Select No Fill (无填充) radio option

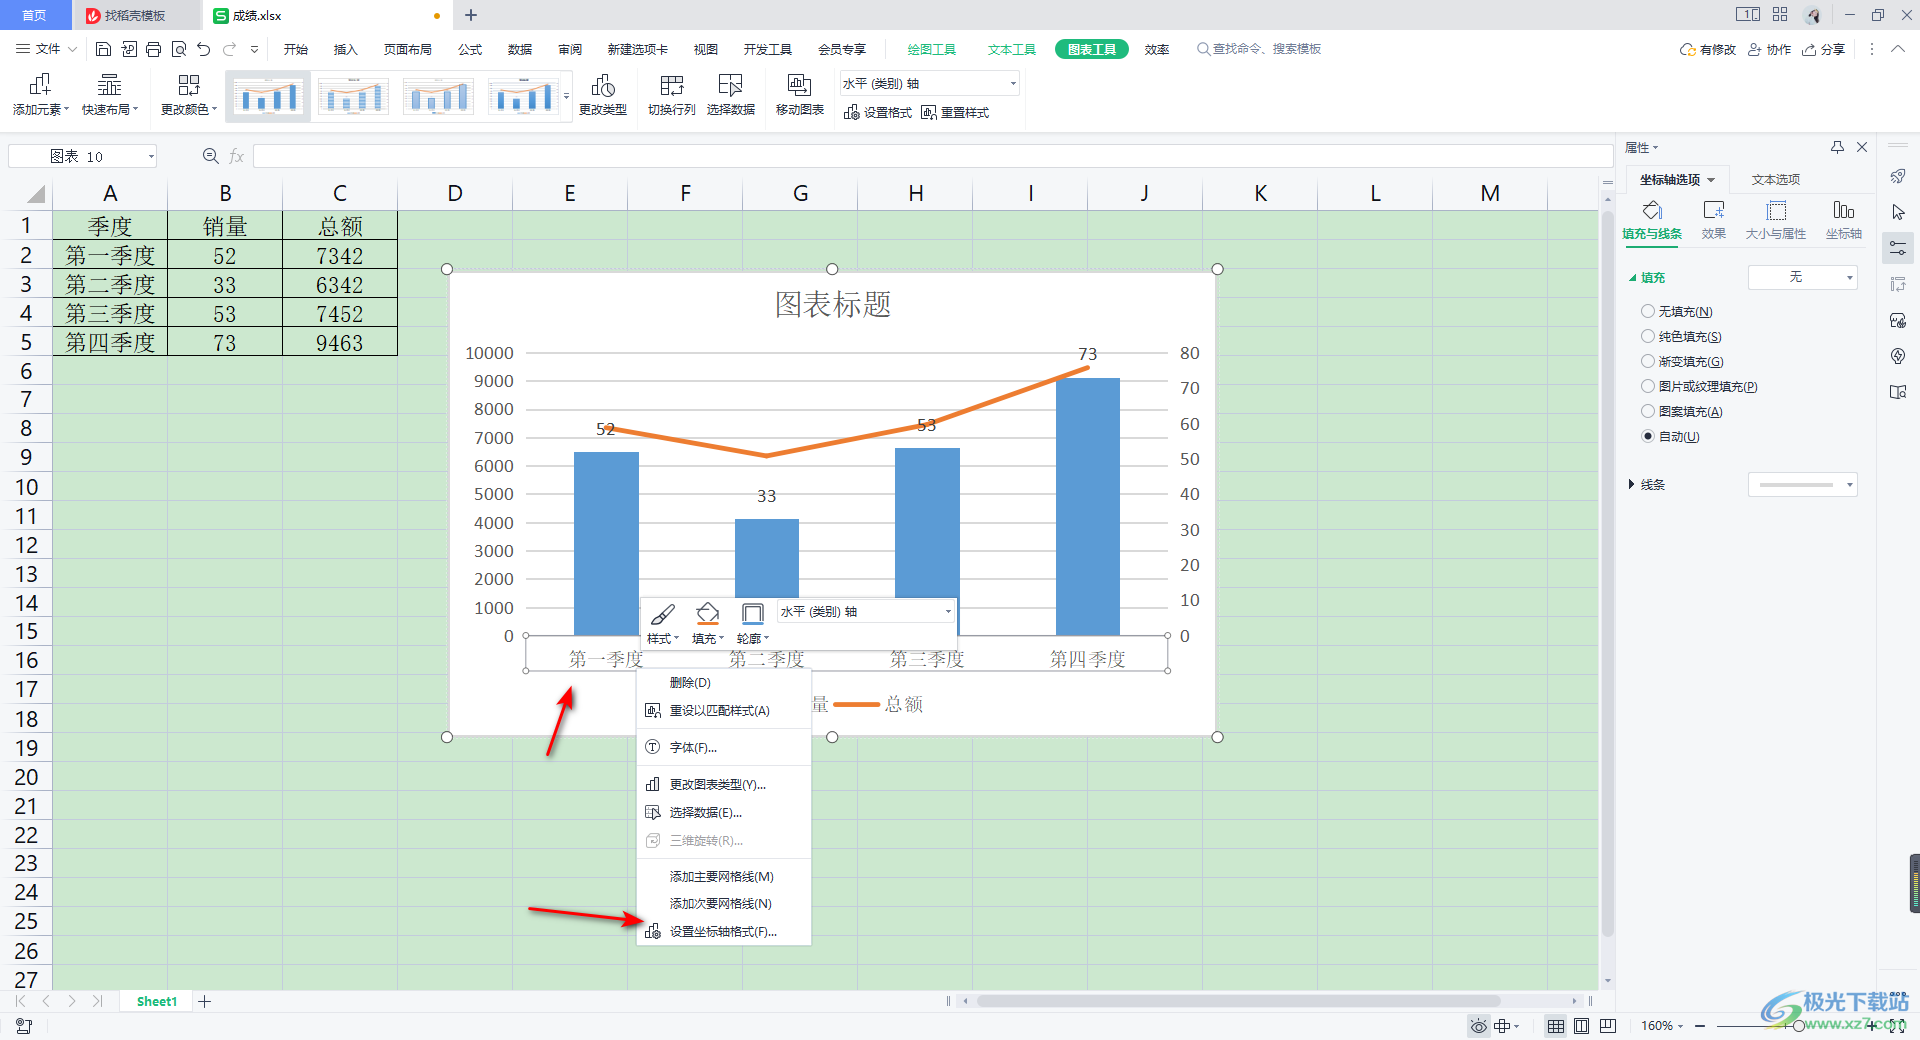pyautogui.click(x=1648, y=312)
